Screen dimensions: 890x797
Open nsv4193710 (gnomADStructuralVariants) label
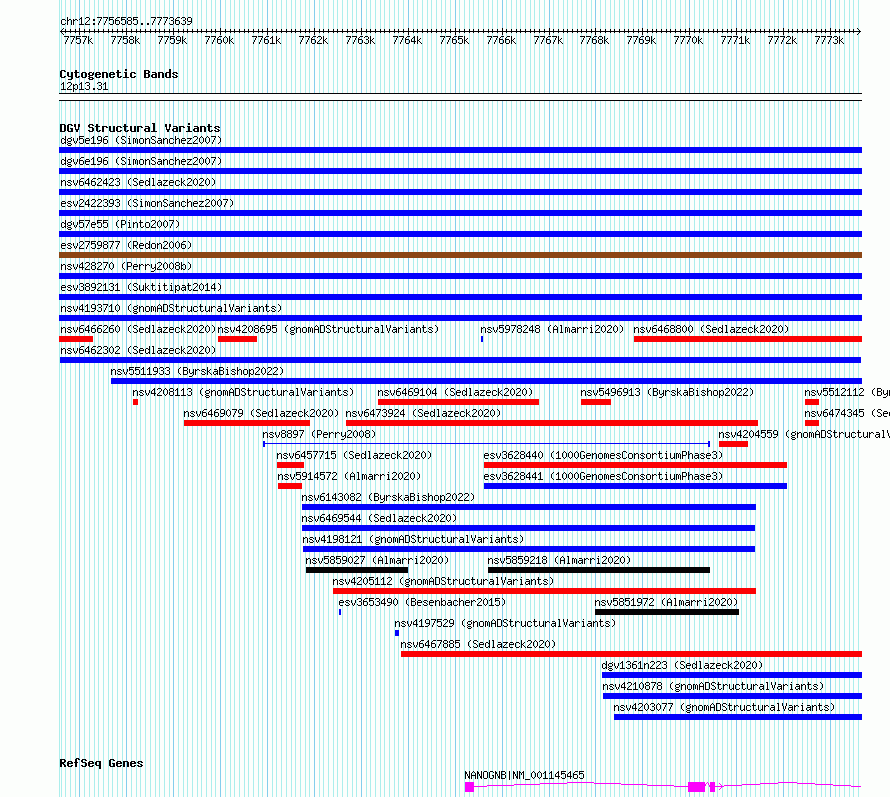point(171,308)
